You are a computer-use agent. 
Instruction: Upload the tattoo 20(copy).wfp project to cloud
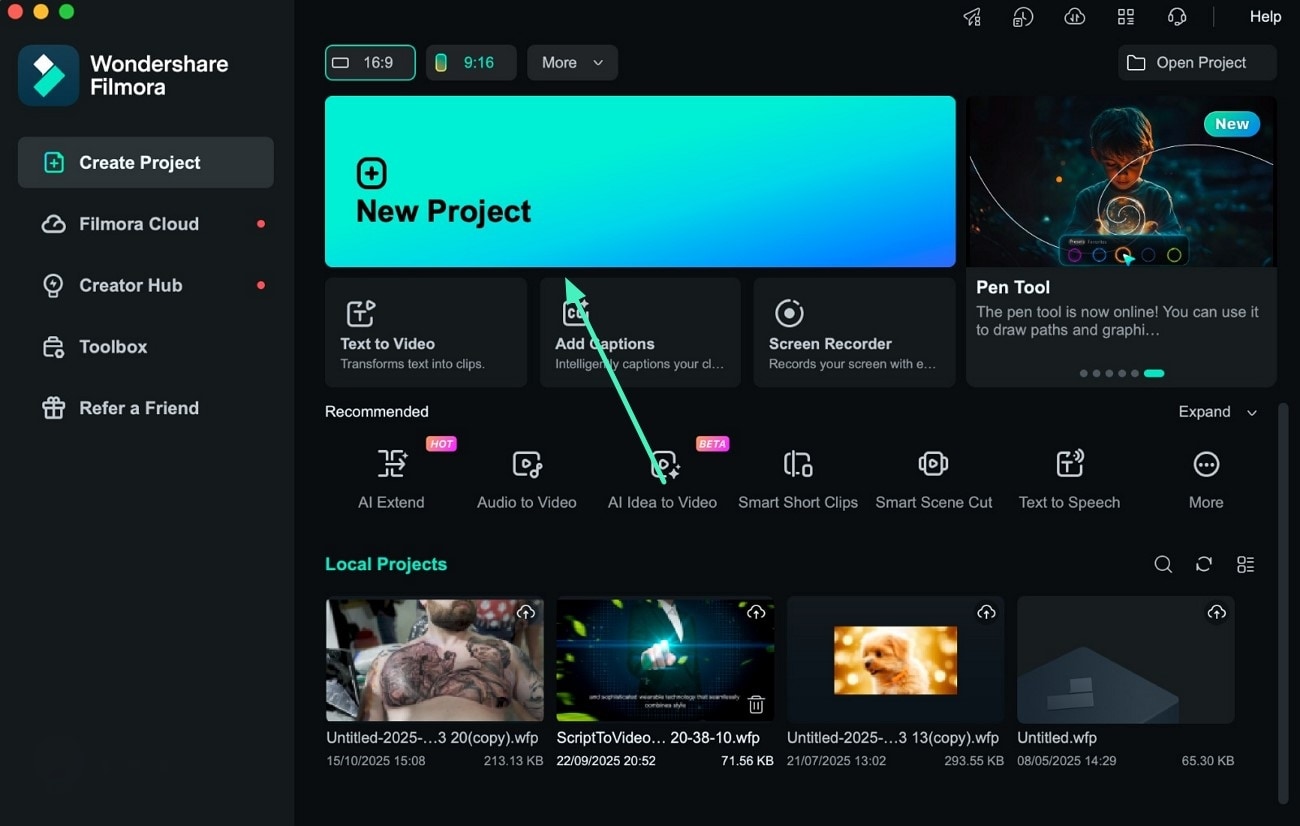coord(526,612)
